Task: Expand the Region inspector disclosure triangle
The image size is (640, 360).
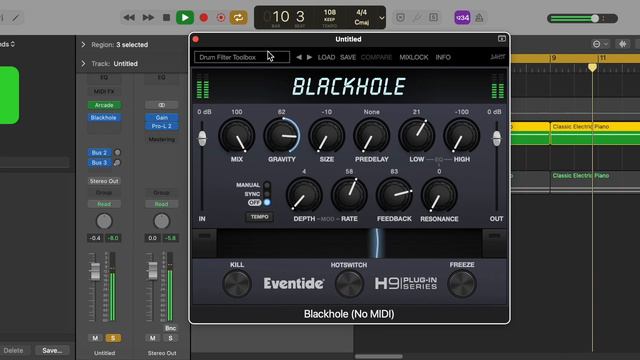Action: 83,44
